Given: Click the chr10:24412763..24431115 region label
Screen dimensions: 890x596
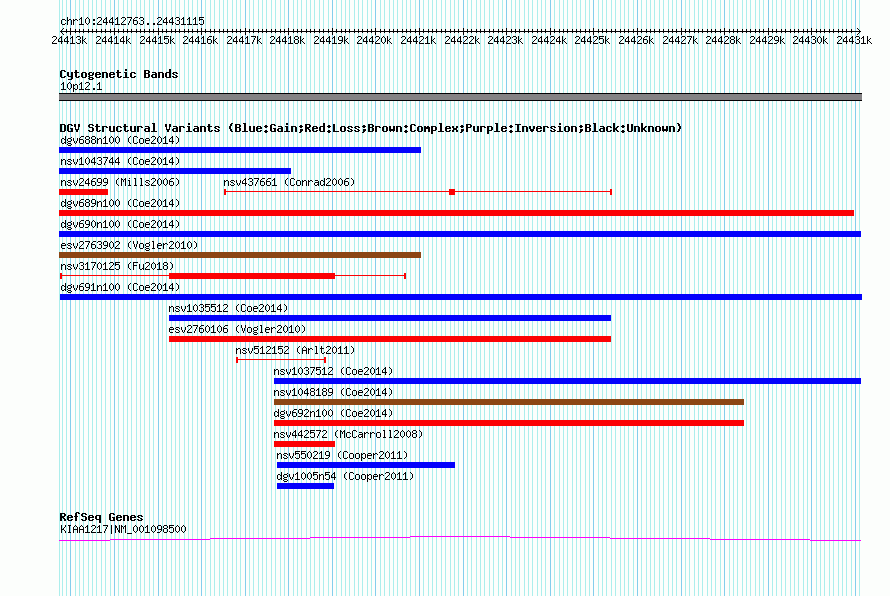Looking at the screenshot, I should click(132, 21).
